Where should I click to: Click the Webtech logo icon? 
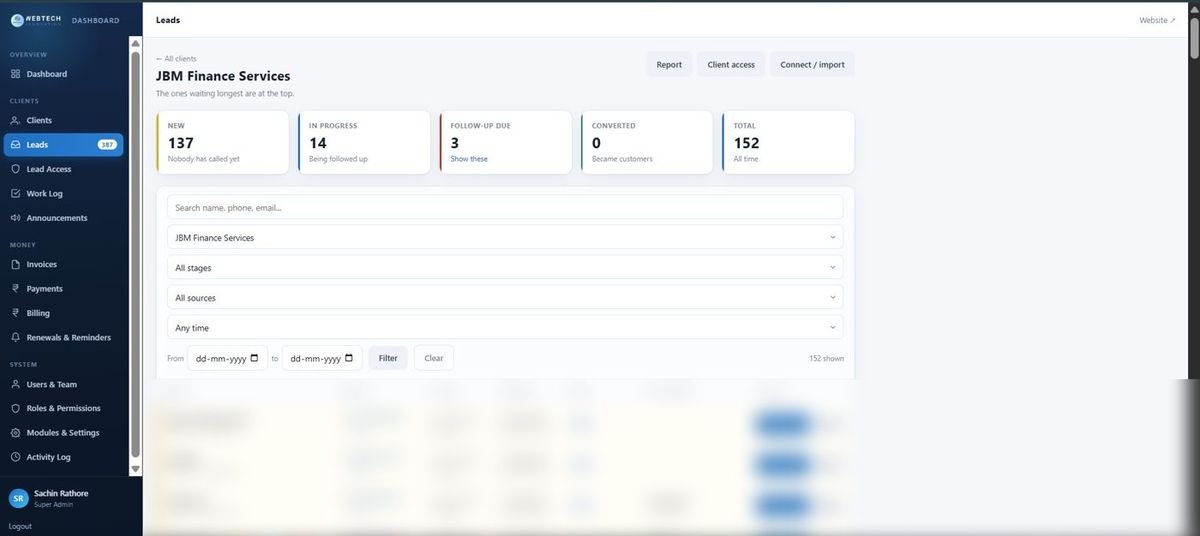tap(17, 20)
